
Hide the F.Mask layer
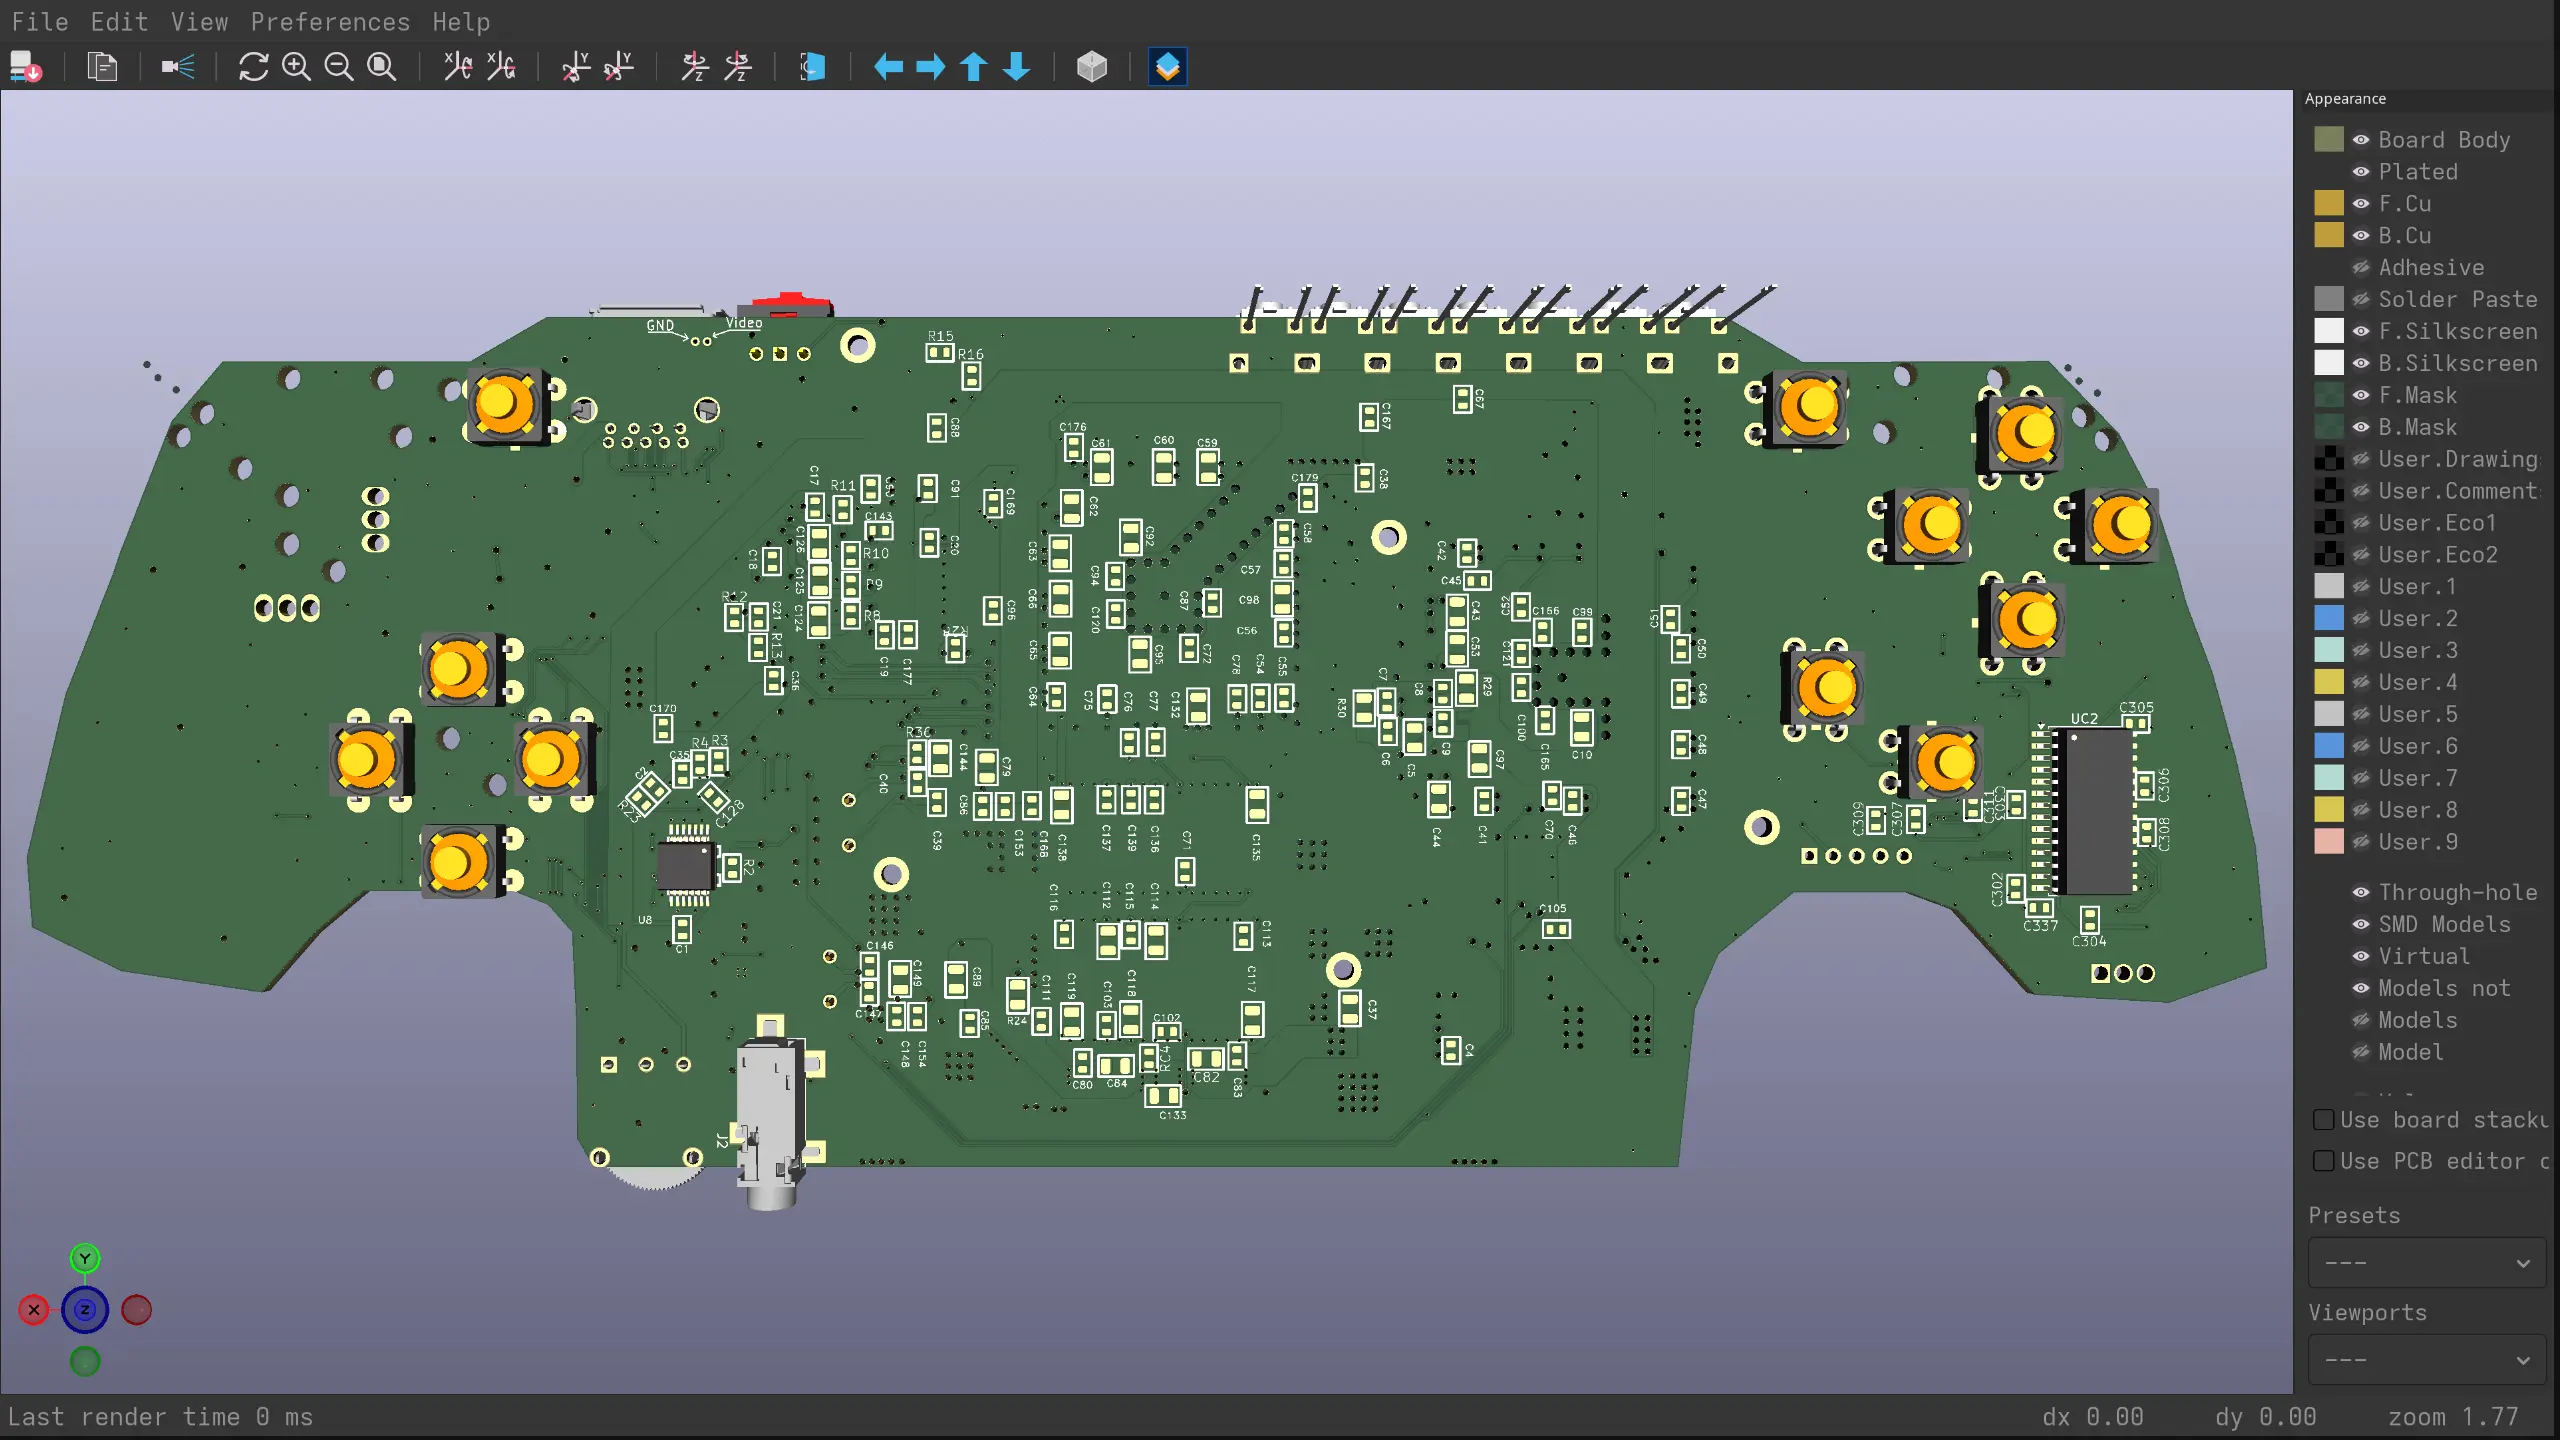pos(2361,396)
